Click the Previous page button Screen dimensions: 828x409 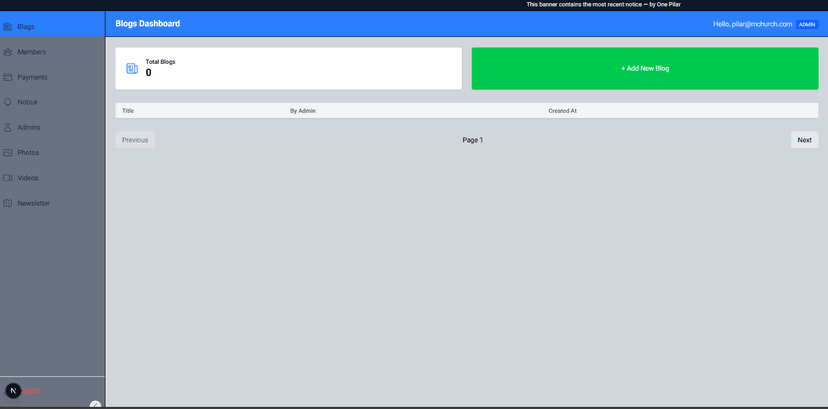click(135, 140)
